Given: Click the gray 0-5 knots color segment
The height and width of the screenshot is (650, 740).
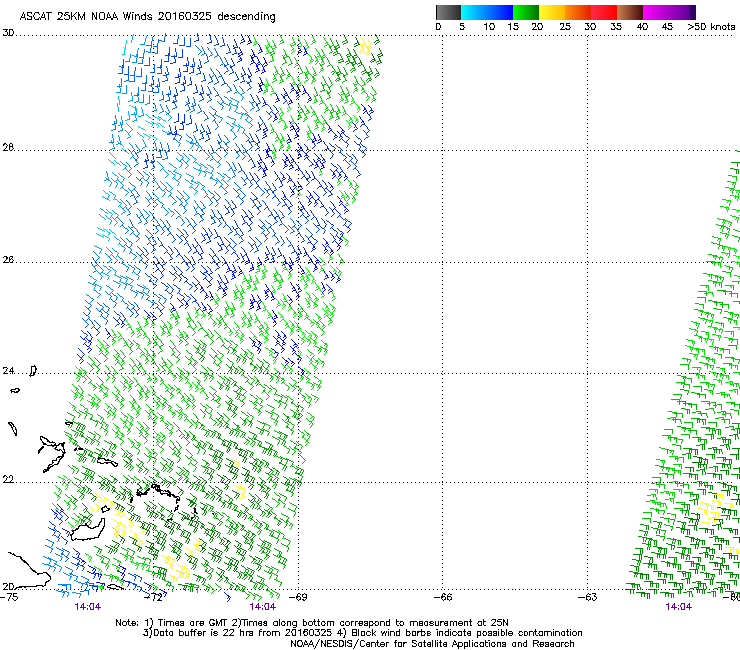Looking at the screenshot, I should pyautogui.click(x=448, y=12).
